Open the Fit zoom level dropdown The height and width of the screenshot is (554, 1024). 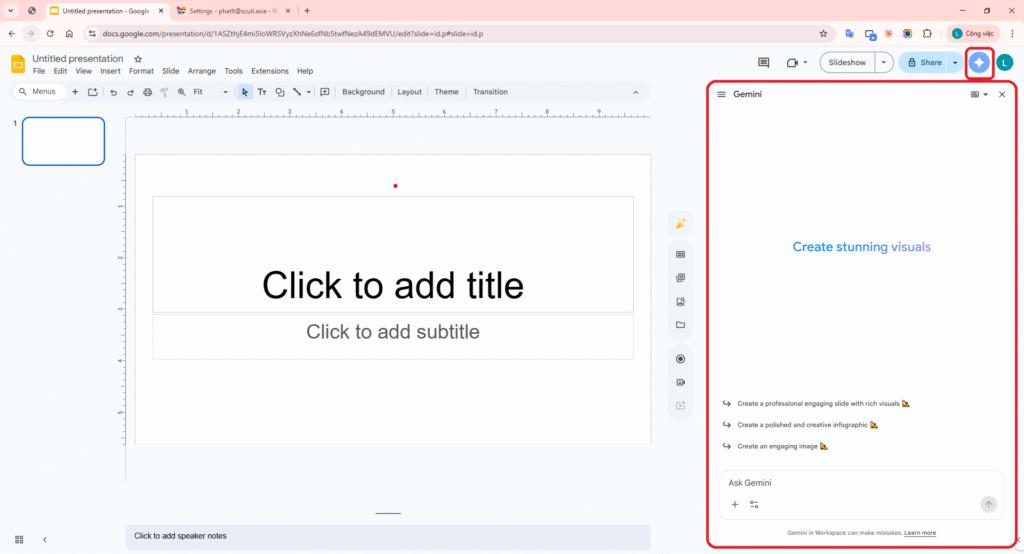click(x=210, y=92)
